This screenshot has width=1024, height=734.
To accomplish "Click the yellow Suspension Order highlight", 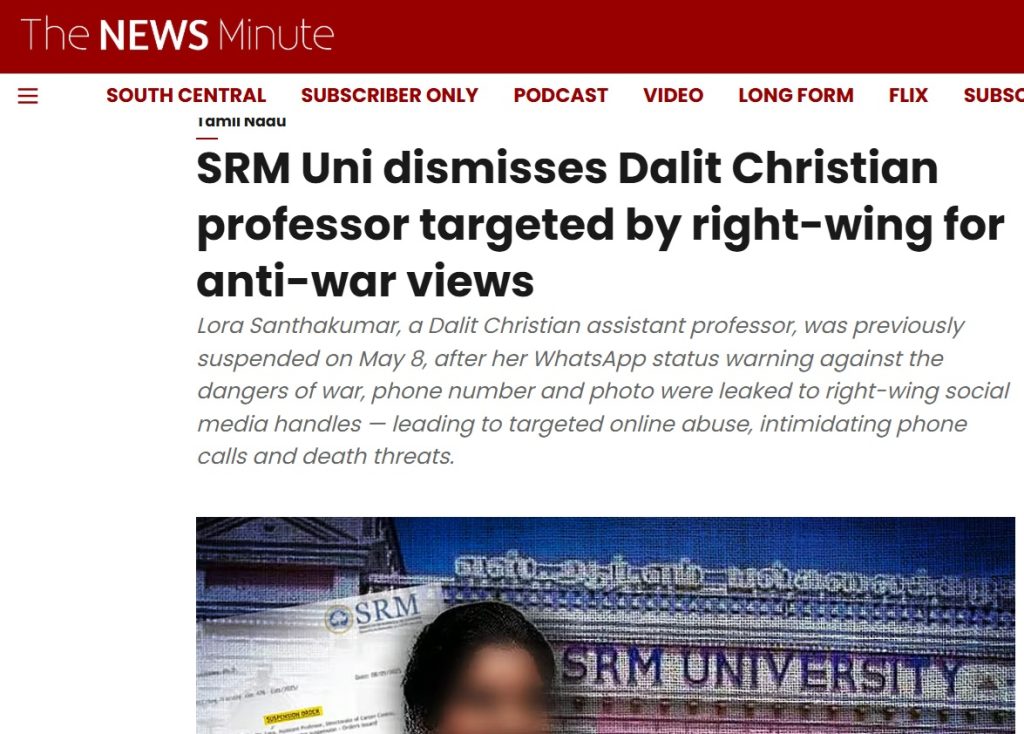I will (x=293, y=715).
